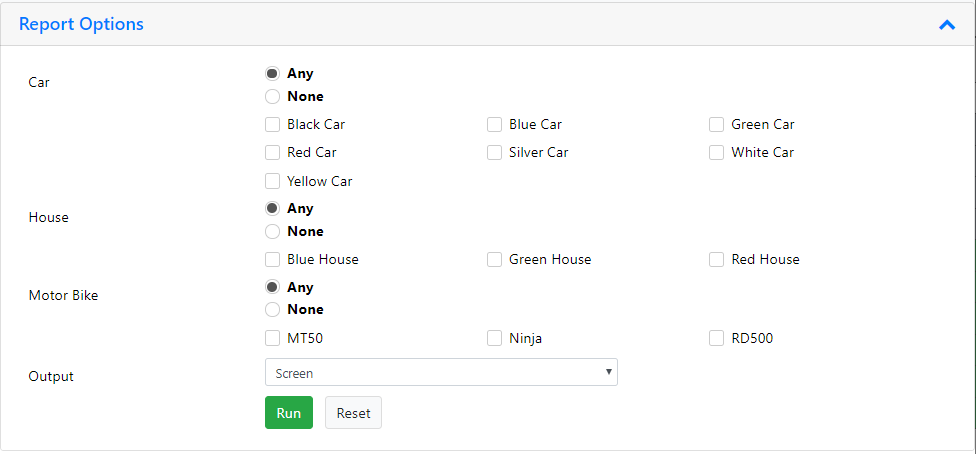The width and height of the screenshot is (977, 454).
Task: Check the White Car option
Action: (x=717, y=153)
